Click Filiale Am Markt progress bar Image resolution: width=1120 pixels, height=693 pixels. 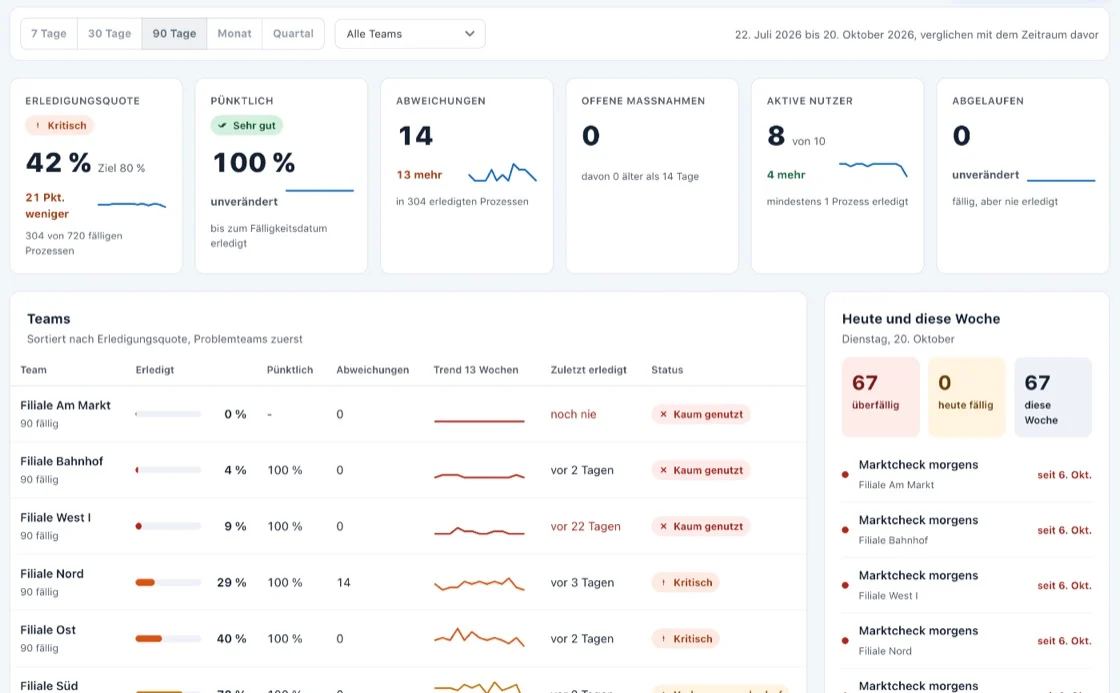(168, 414)
